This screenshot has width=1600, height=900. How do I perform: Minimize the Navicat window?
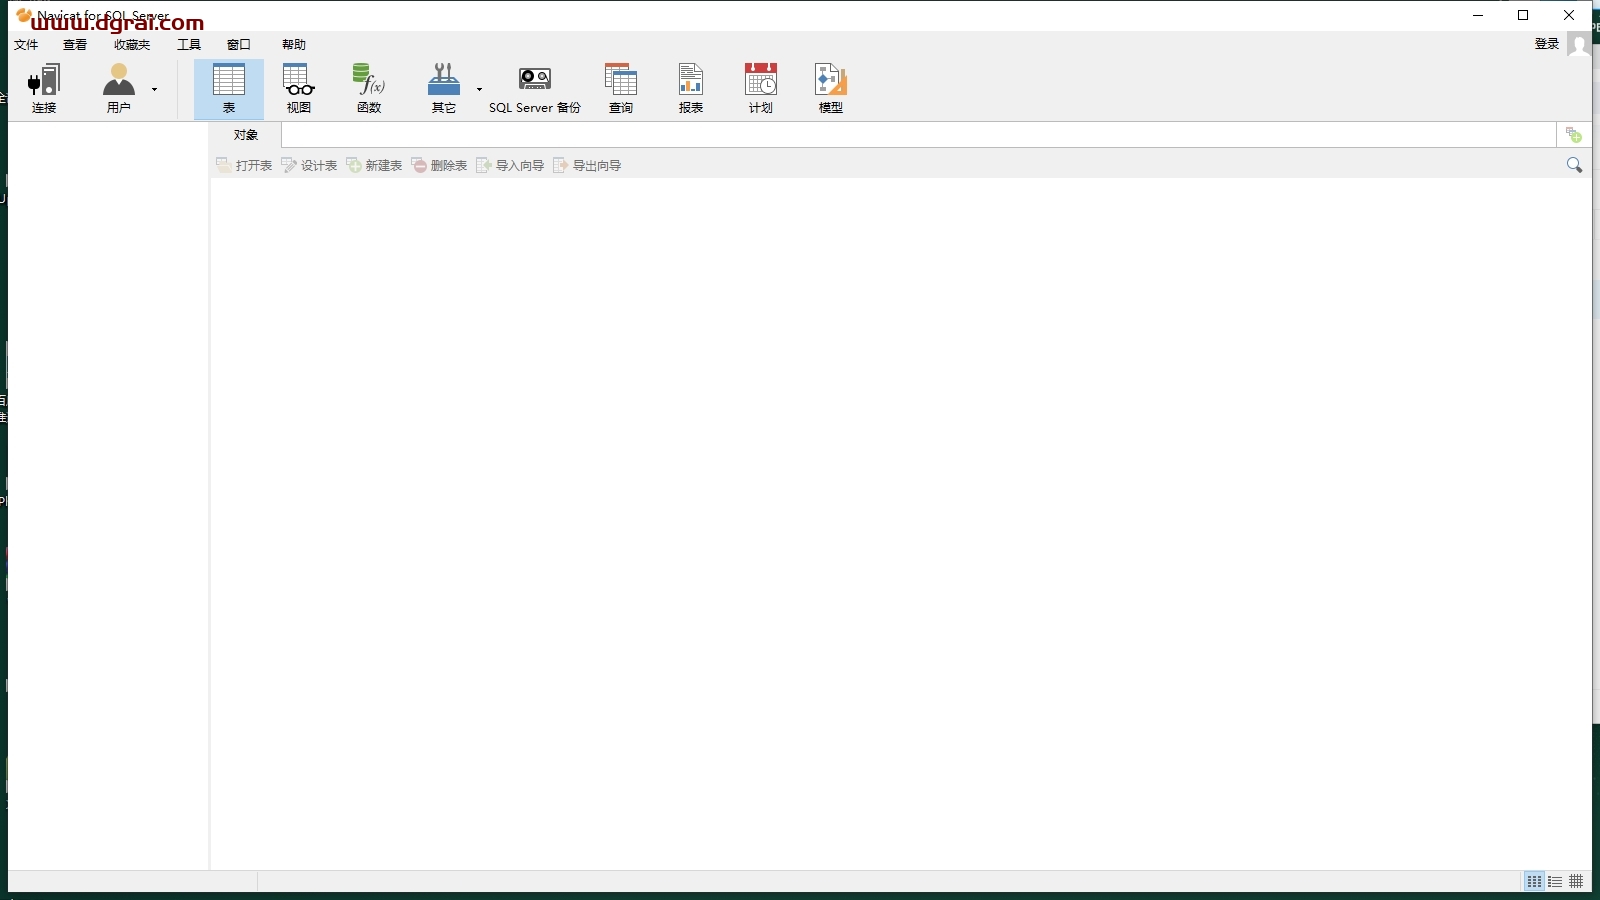point(1478,15)
